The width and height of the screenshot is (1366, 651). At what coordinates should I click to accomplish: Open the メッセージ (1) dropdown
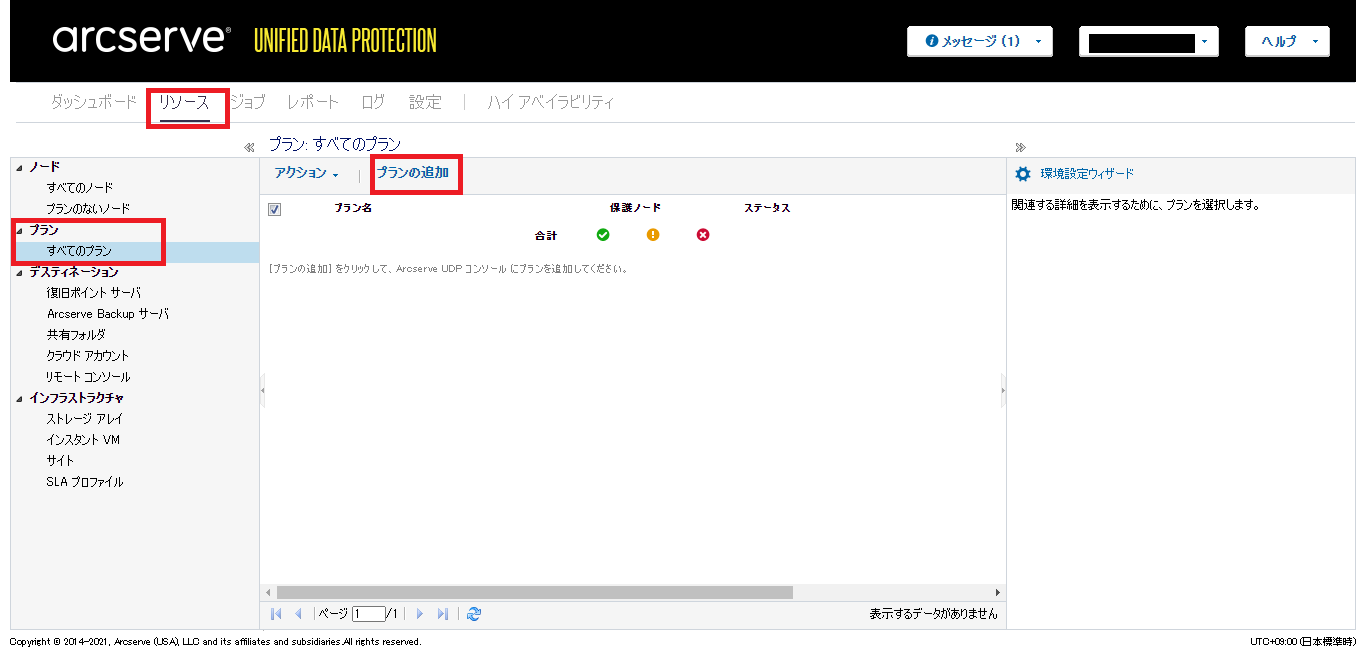(979, 41)
